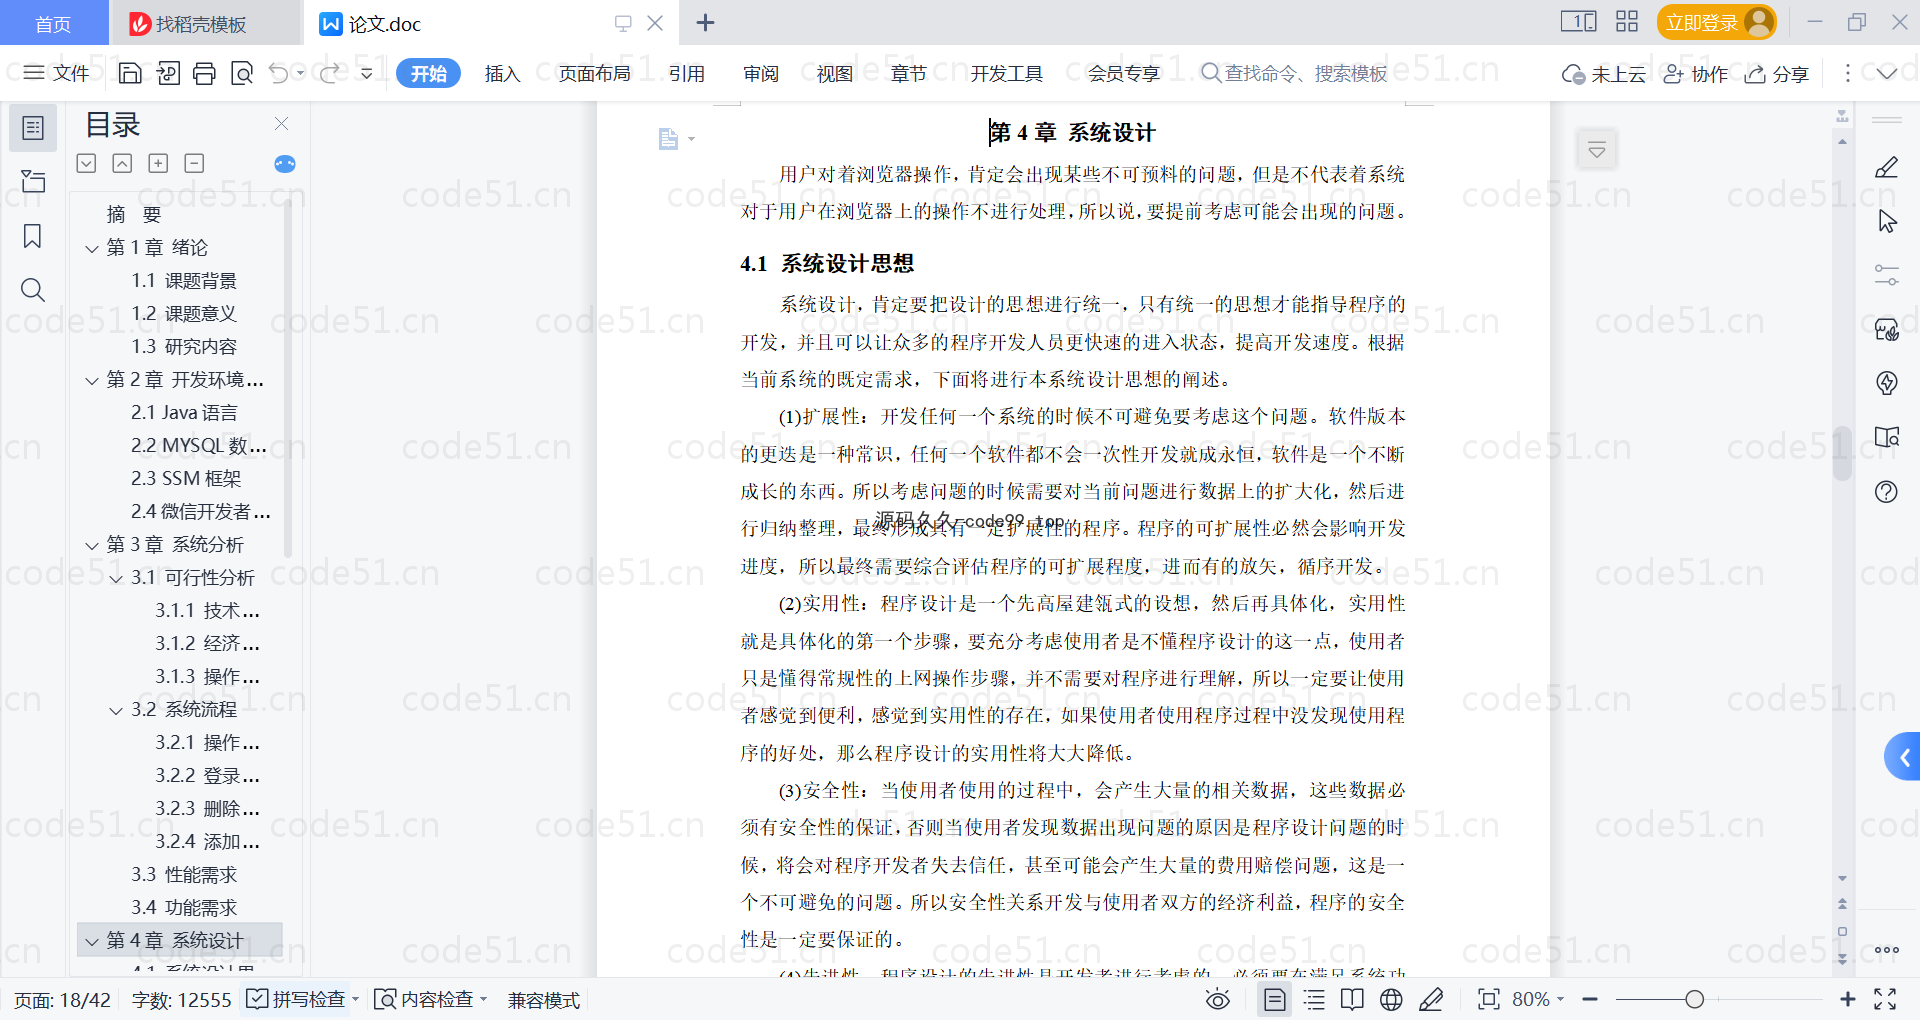Open new tab plus button
Screen dimensions: 1920x1020
[705, 22]
